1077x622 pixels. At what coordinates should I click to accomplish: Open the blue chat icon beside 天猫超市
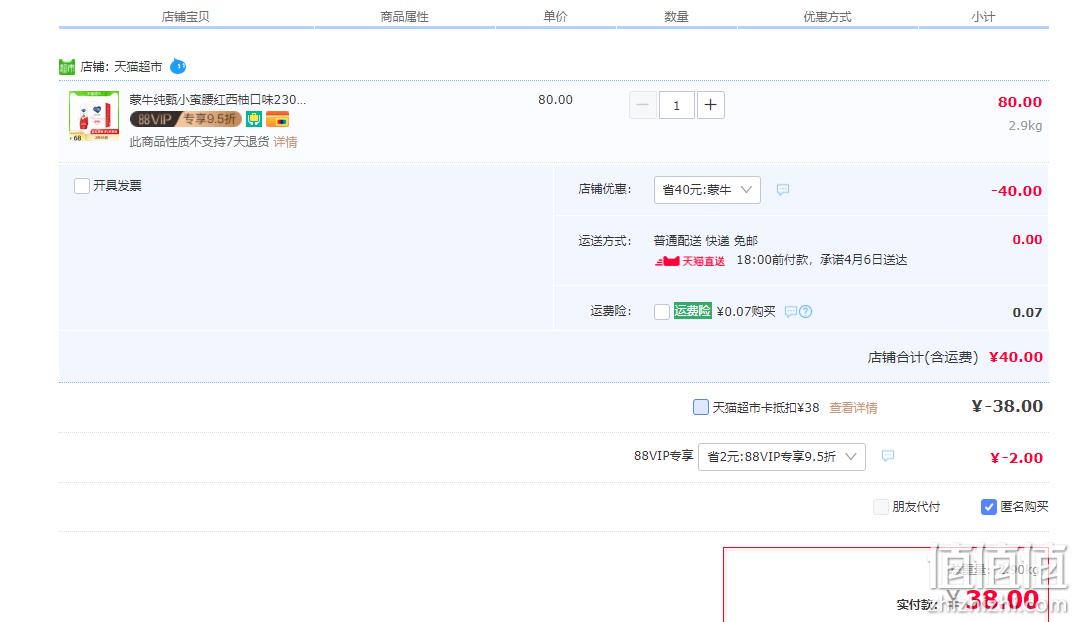click(178, 67)
